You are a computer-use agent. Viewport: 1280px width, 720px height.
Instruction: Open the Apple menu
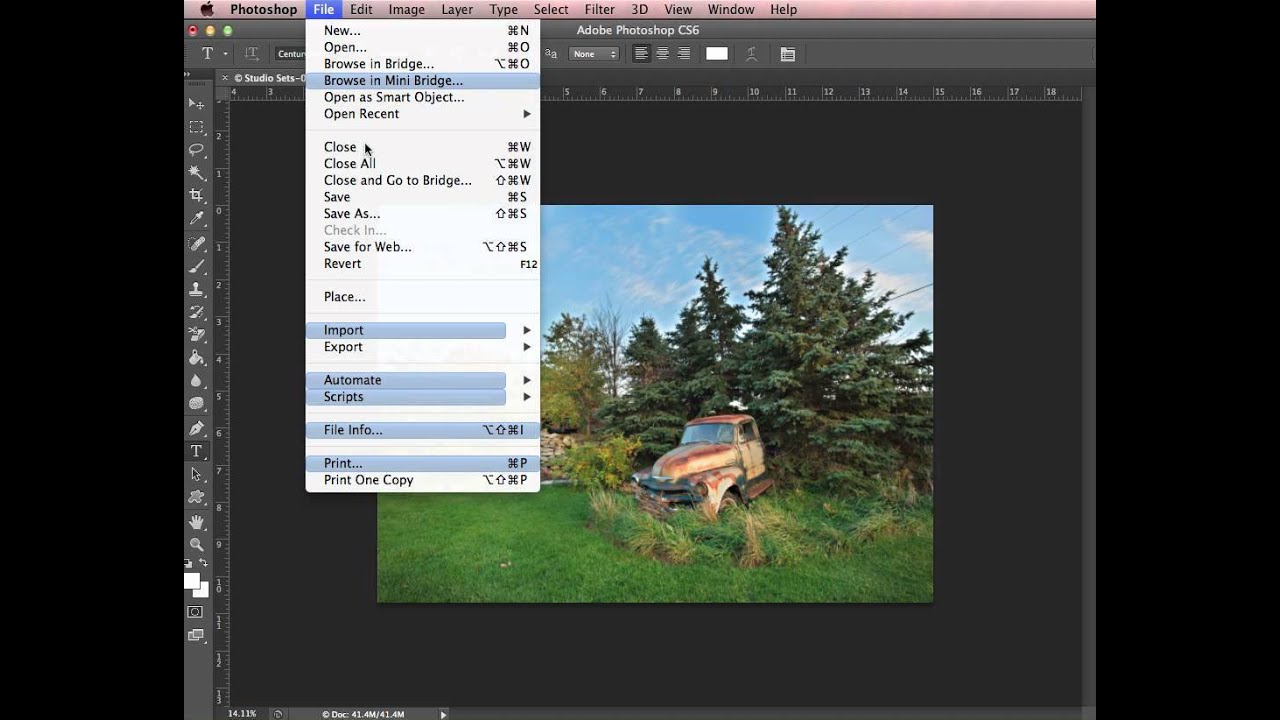coord(207,9)
